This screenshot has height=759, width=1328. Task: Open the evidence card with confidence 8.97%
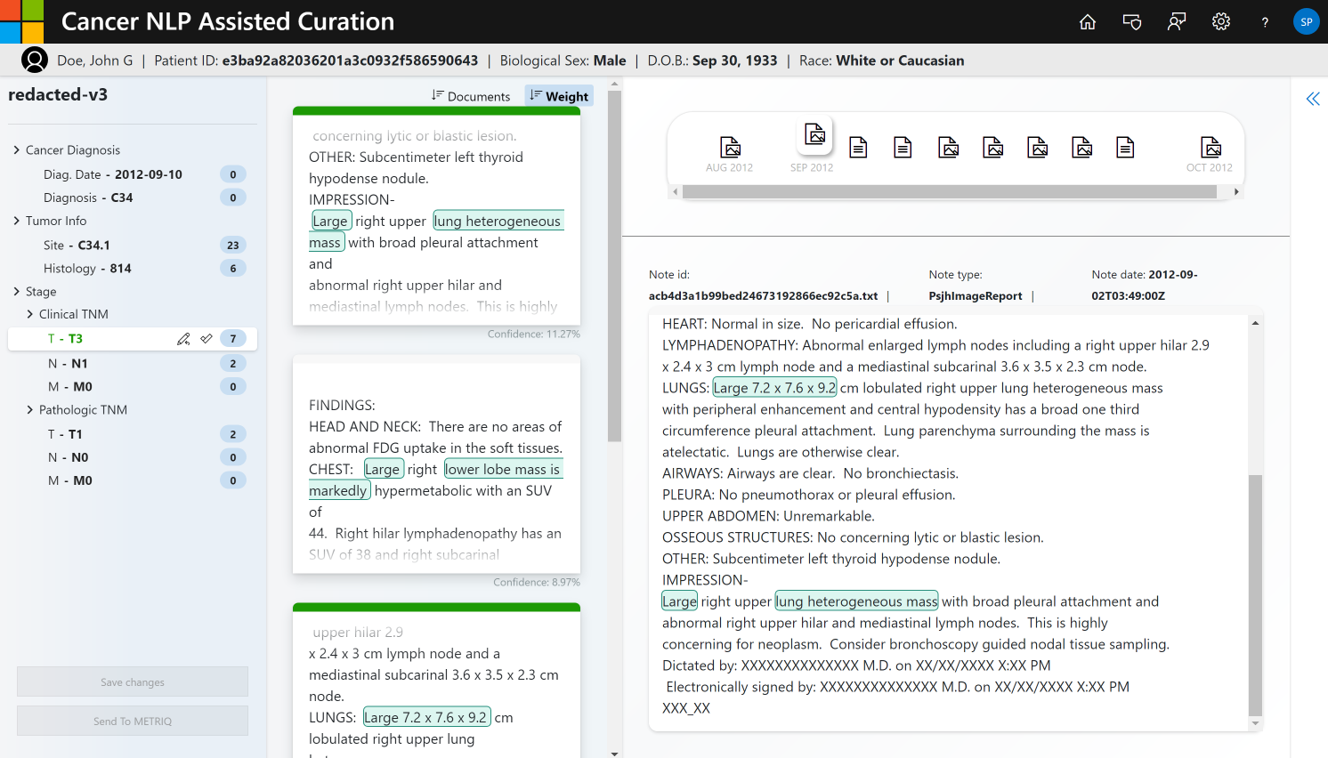tap(436, 464)
